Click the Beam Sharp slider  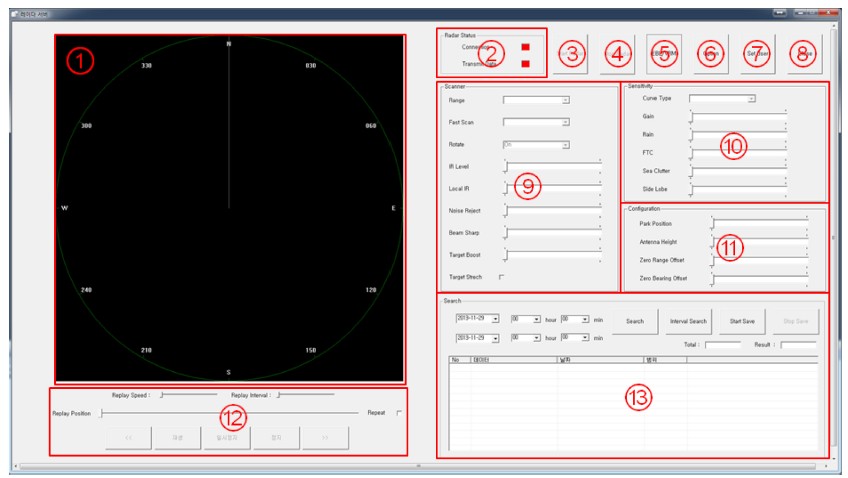(553, 233)
